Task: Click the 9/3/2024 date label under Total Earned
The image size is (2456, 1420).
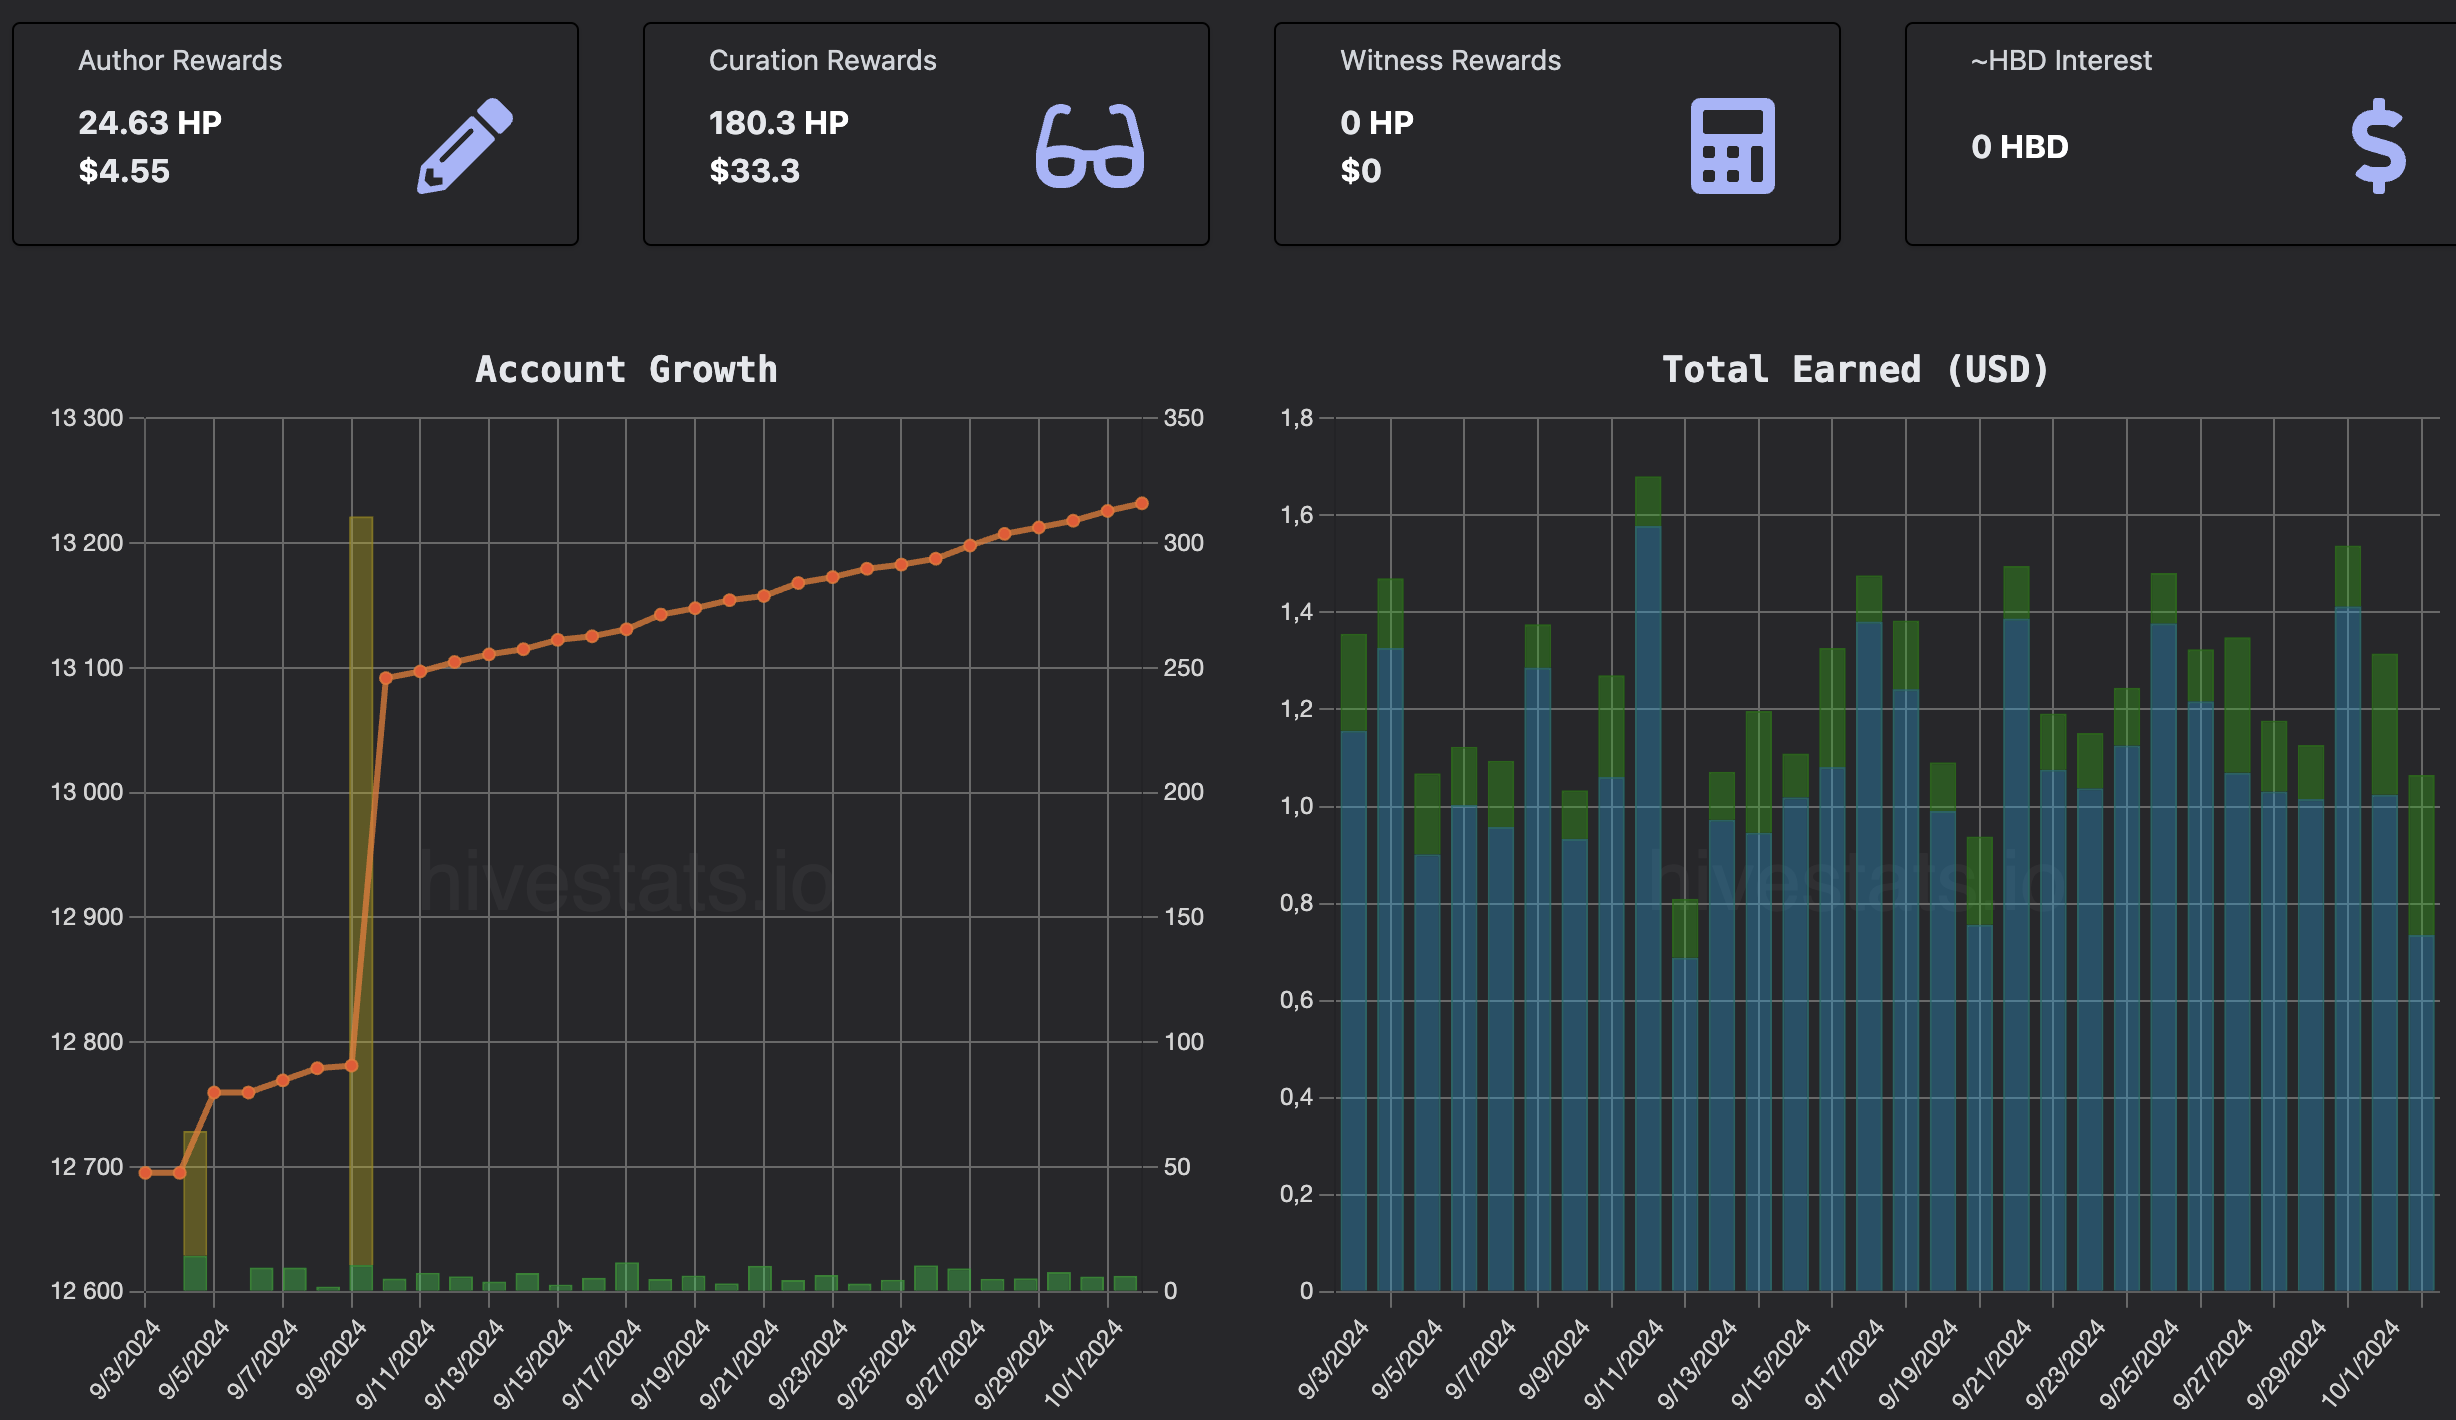Action: click(x=1333, y=1358)
